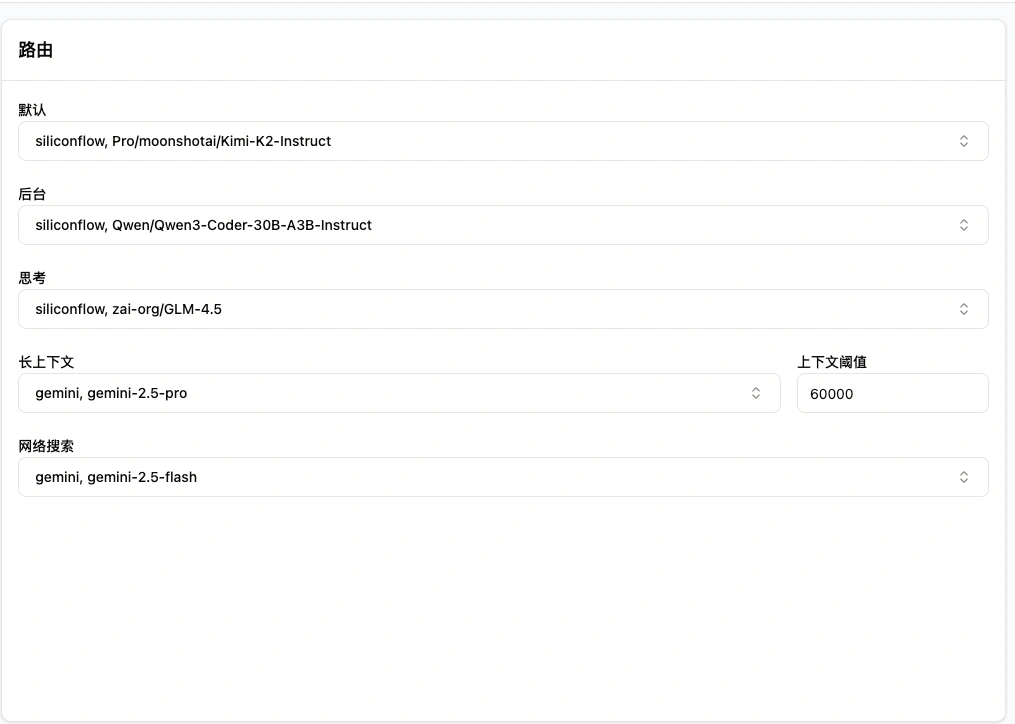This screenshot has width=1015, height=724.
Task: Click the 网络搜索 field label
Action: point(47,446)
